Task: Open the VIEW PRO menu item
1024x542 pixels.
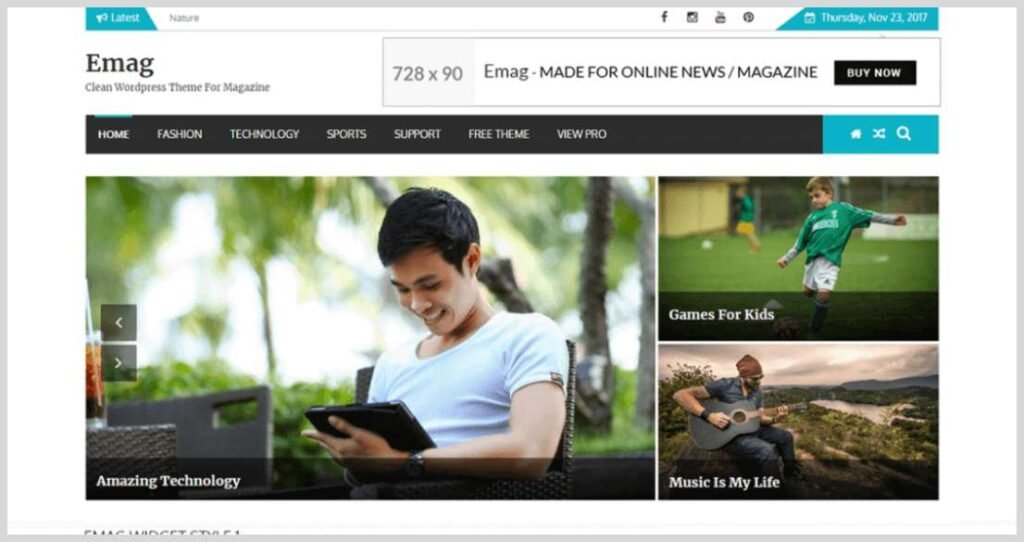Action: (x=582, y=135)
